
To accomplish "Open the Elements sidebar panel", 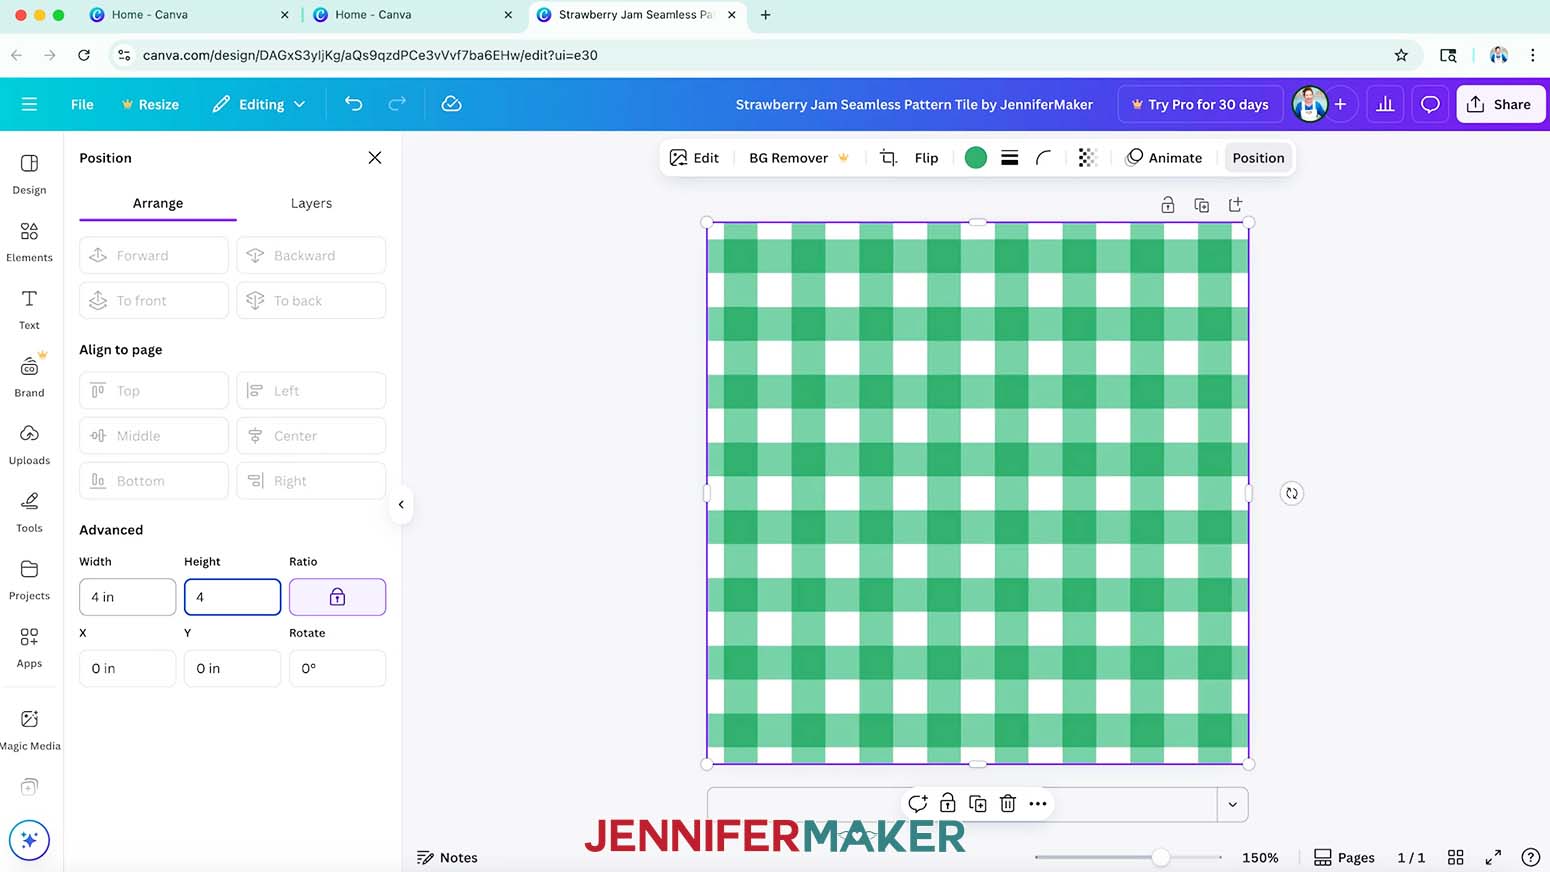I will click(x=29, y=242).
